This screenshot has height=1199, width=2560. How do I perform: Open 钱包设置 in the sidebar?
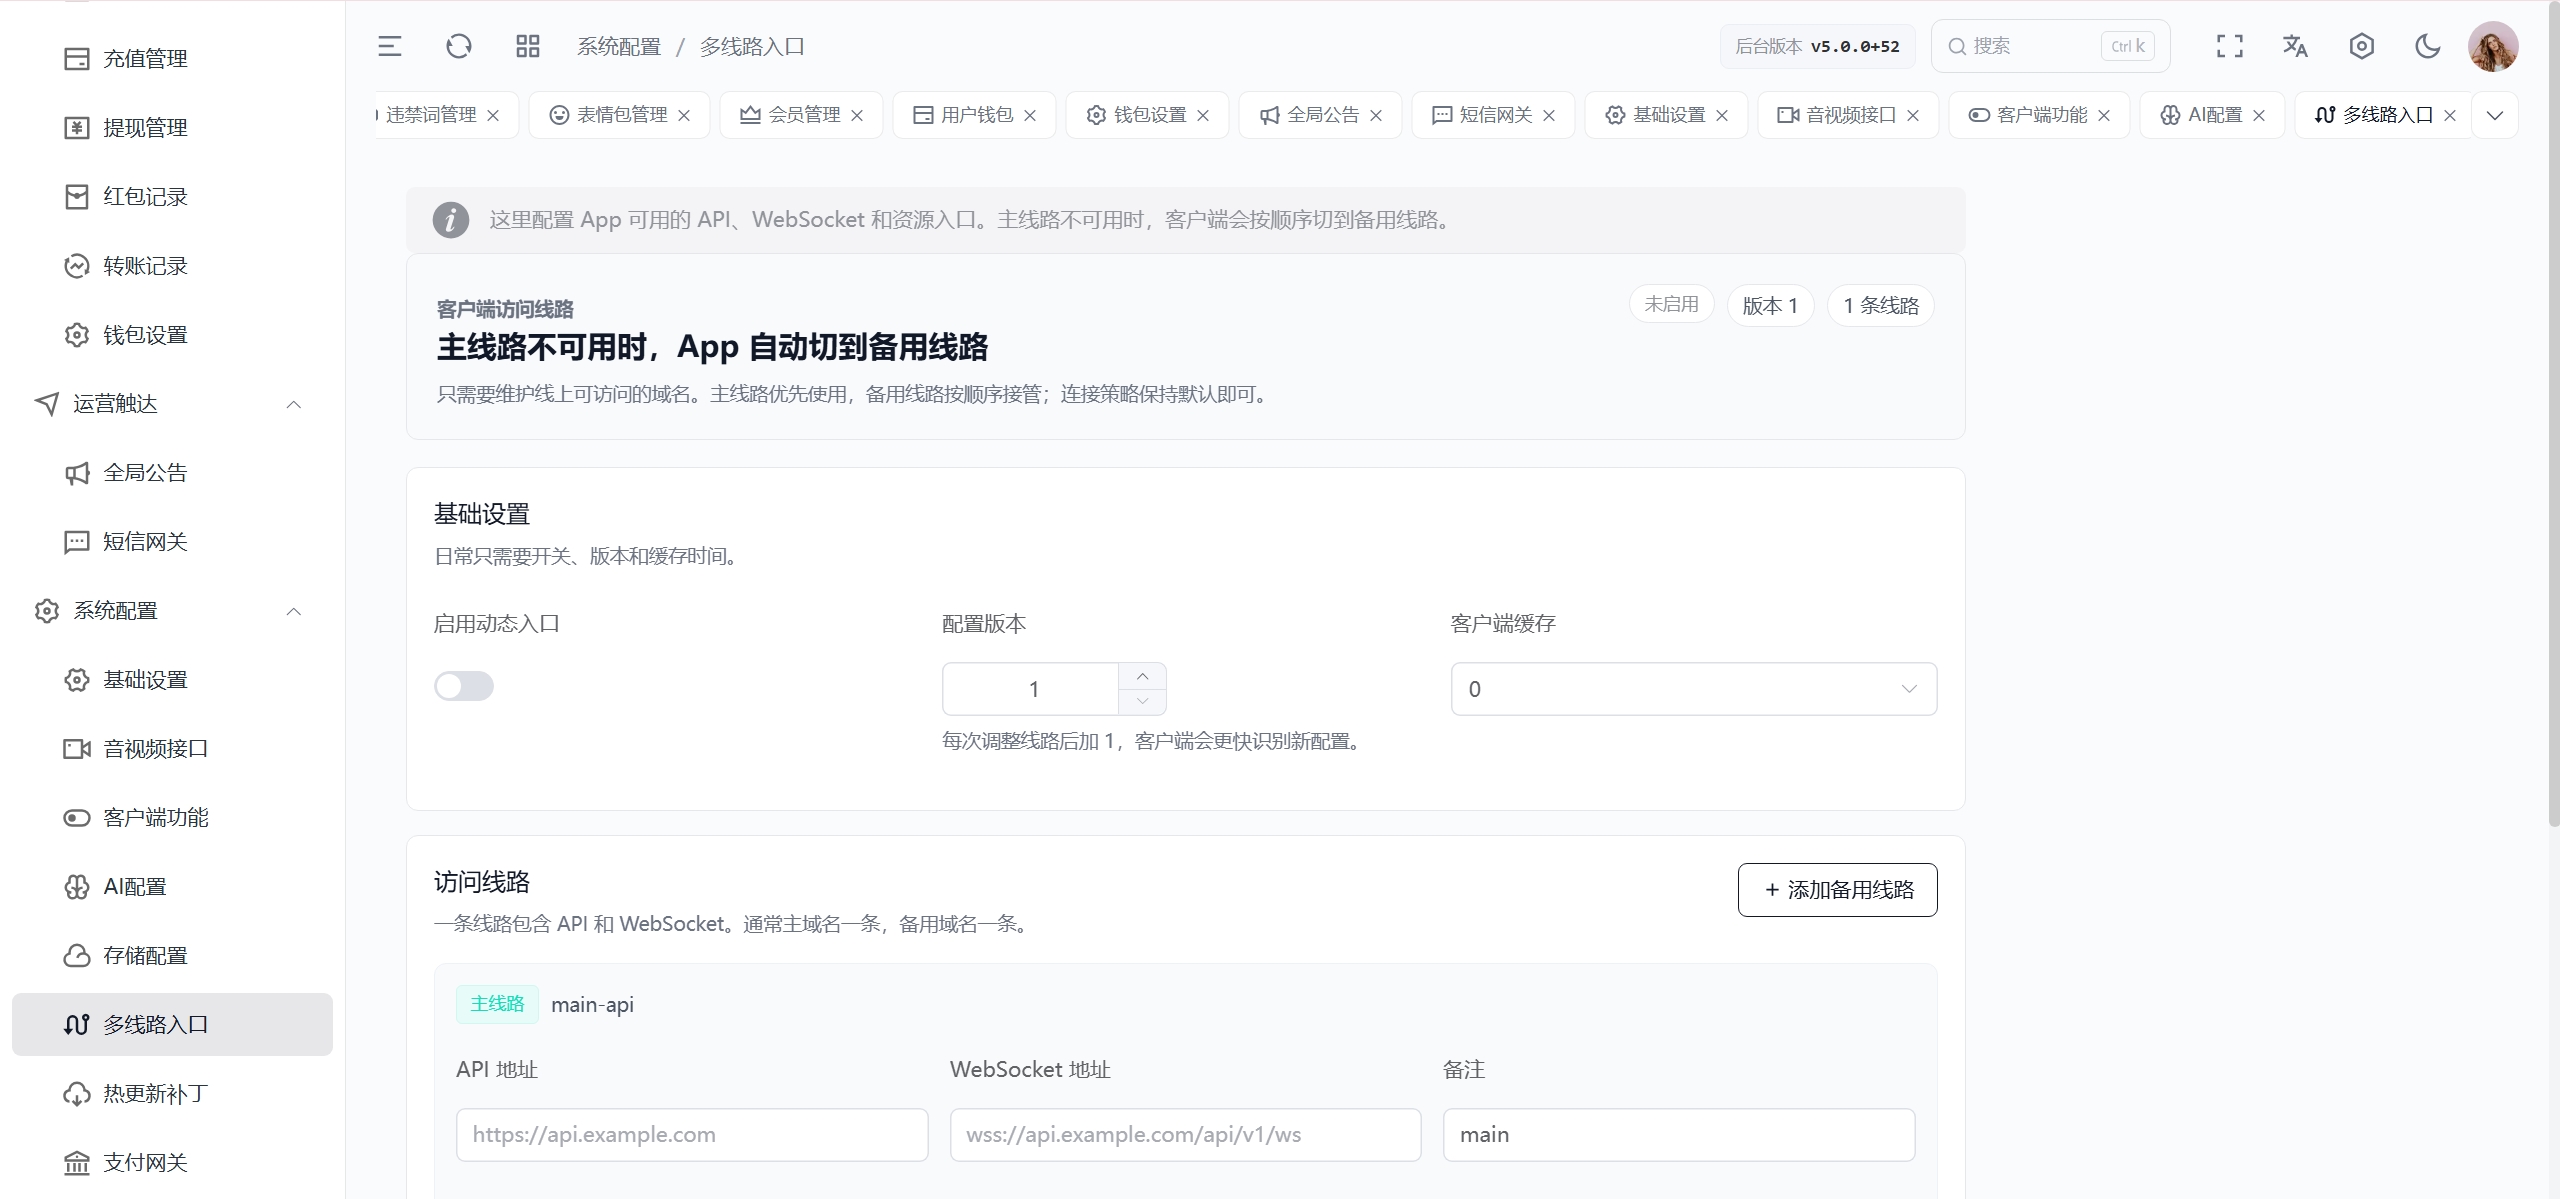[x=172, y=335]
